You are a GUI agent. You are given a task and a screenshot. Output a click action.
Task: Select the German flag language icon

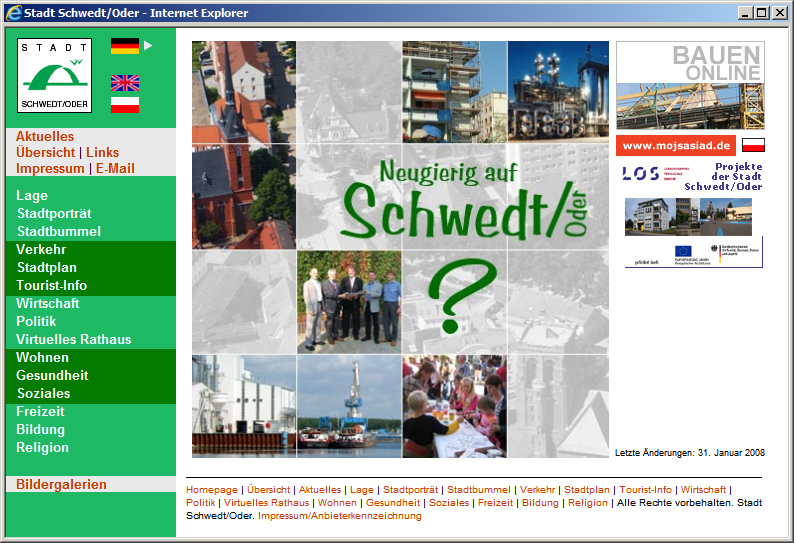(125, 45)
